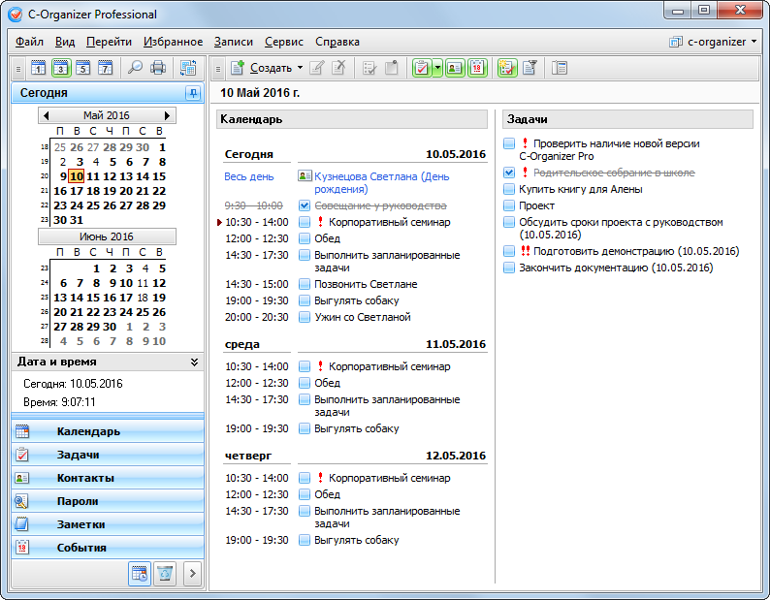Image resolution: width=770 pixels, height=600 pixels.
Task: Open the c-organizer database dropdown
Action: pos(716,42)
